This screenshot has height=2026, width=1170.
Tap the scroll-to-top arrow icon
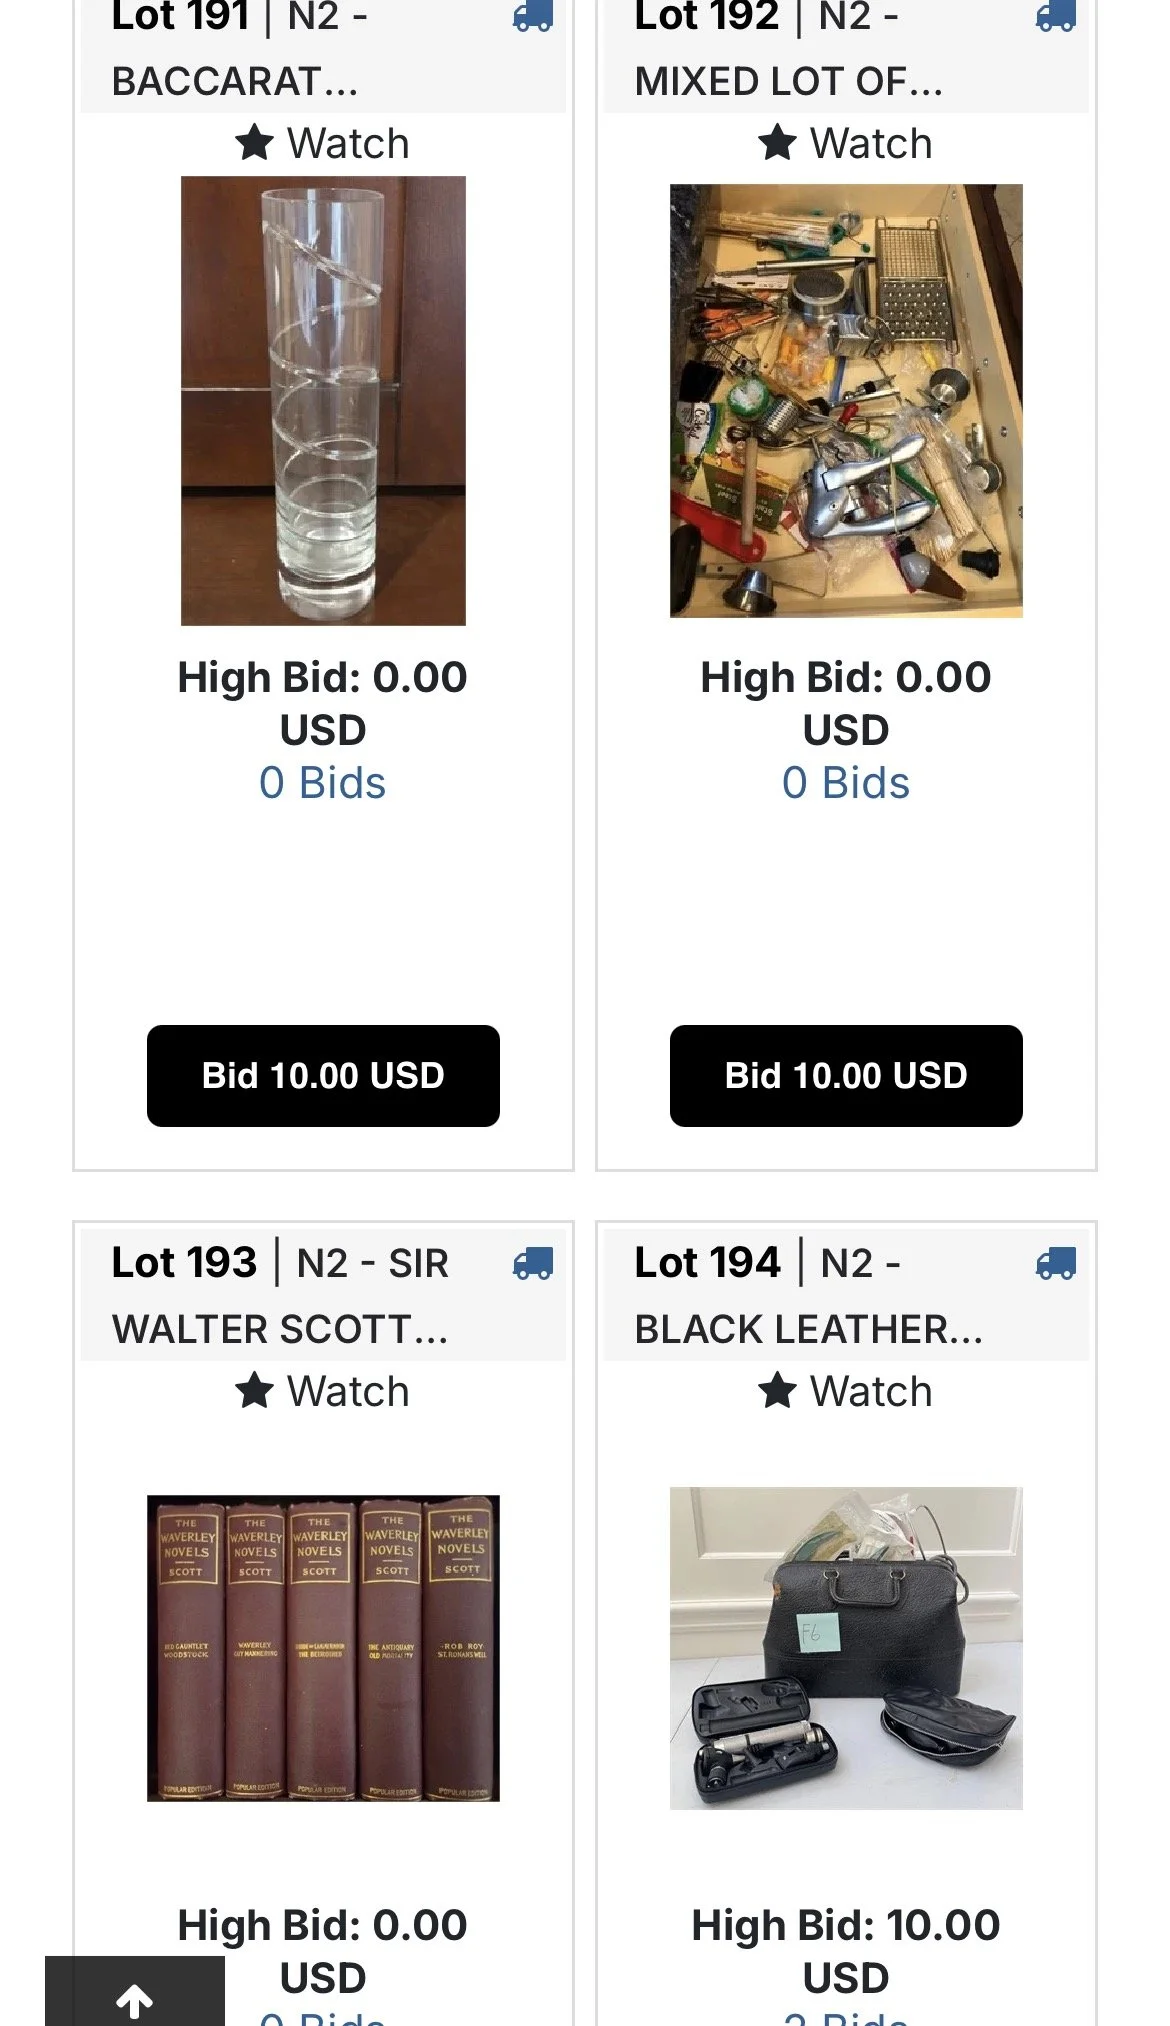tap(134, 2002)
